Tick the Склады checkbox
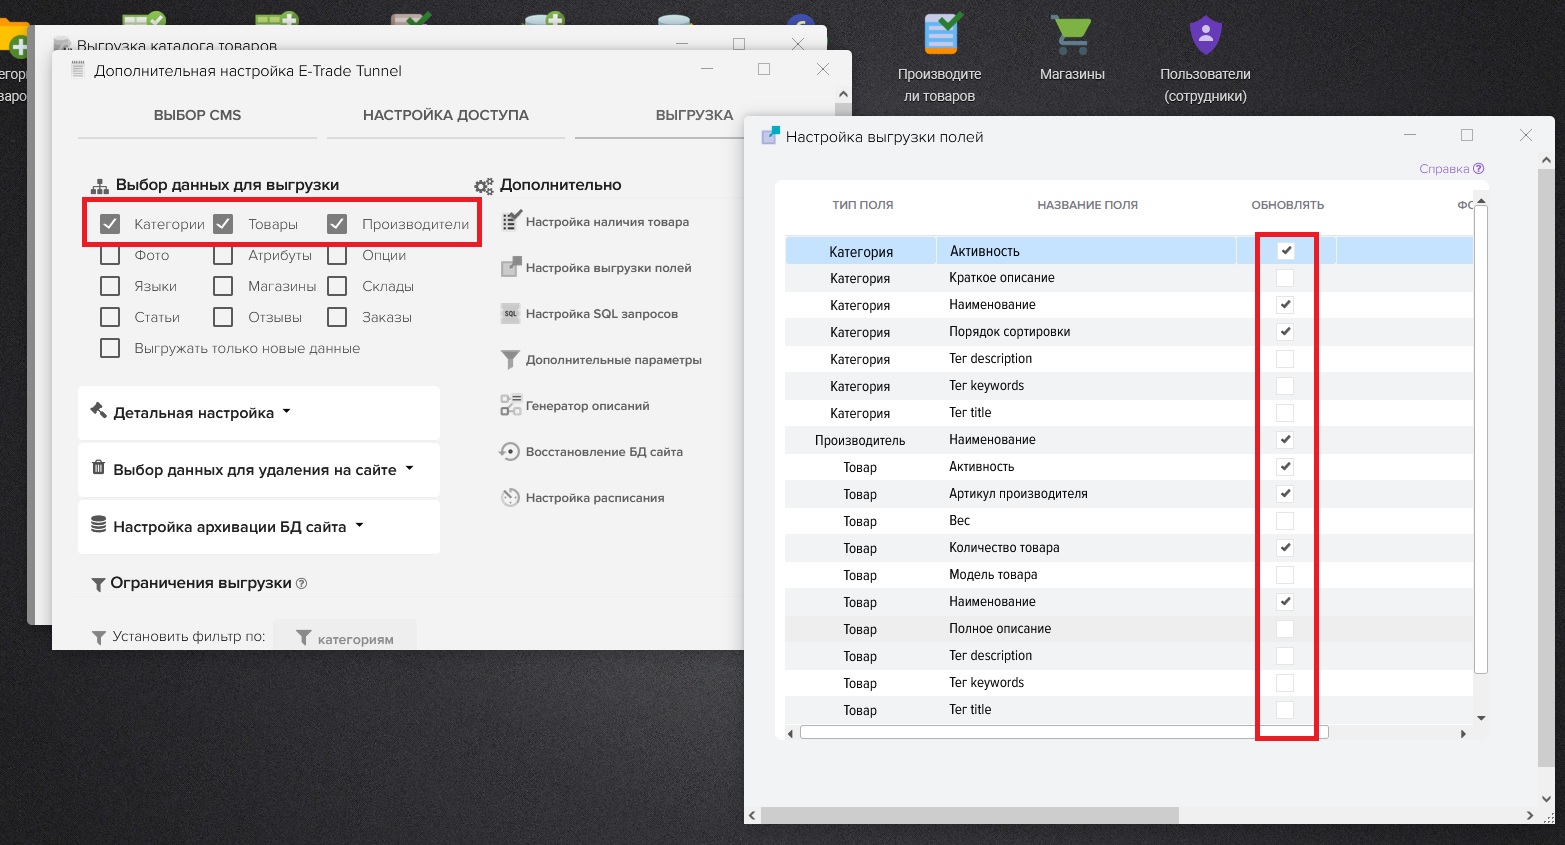The width and height of the screenshot is (1565, 845). point(337,286)
